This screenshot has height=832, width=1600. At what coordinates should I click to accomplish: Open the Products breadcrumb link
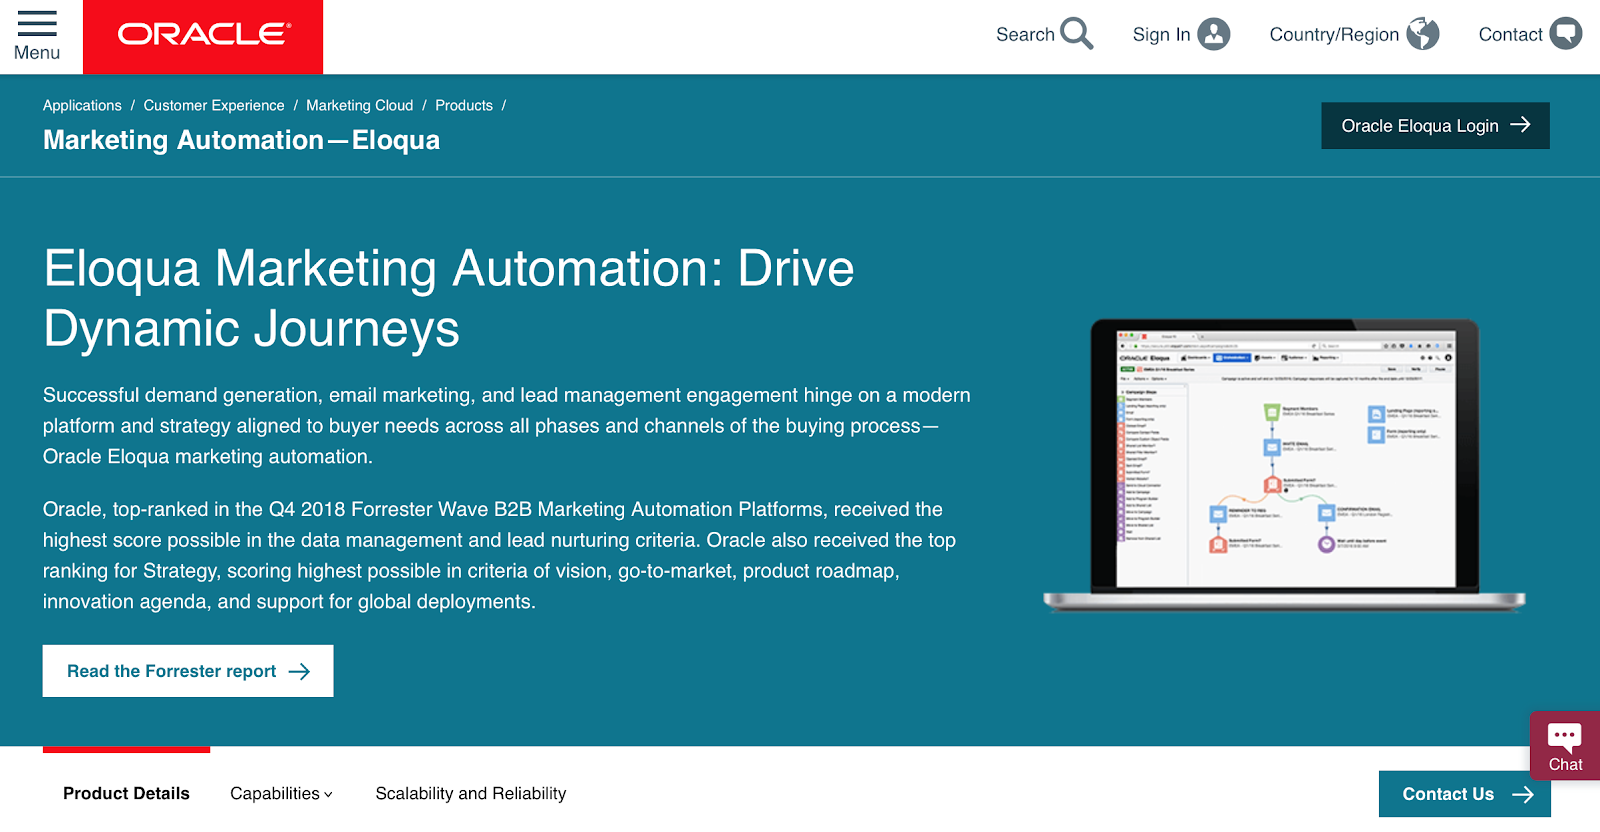pyautogui.click(x=464, y=105)
